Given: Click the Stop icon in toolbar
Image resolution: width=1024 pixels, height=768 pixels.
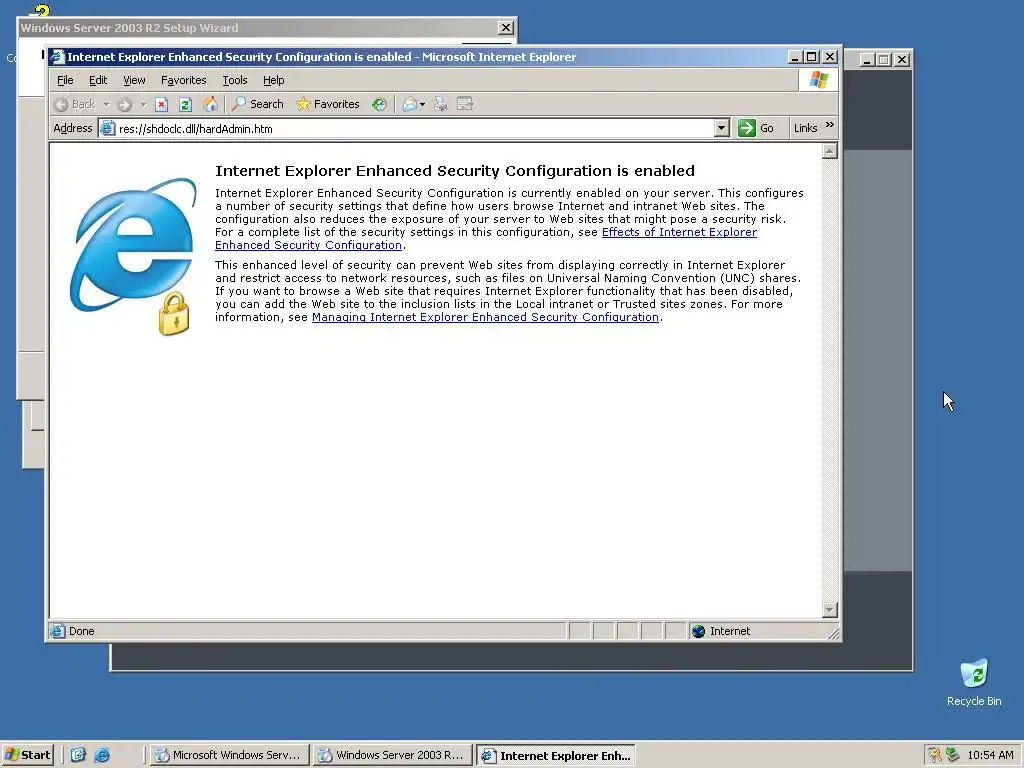Looking at the screenshot, I should coord(161,104).
